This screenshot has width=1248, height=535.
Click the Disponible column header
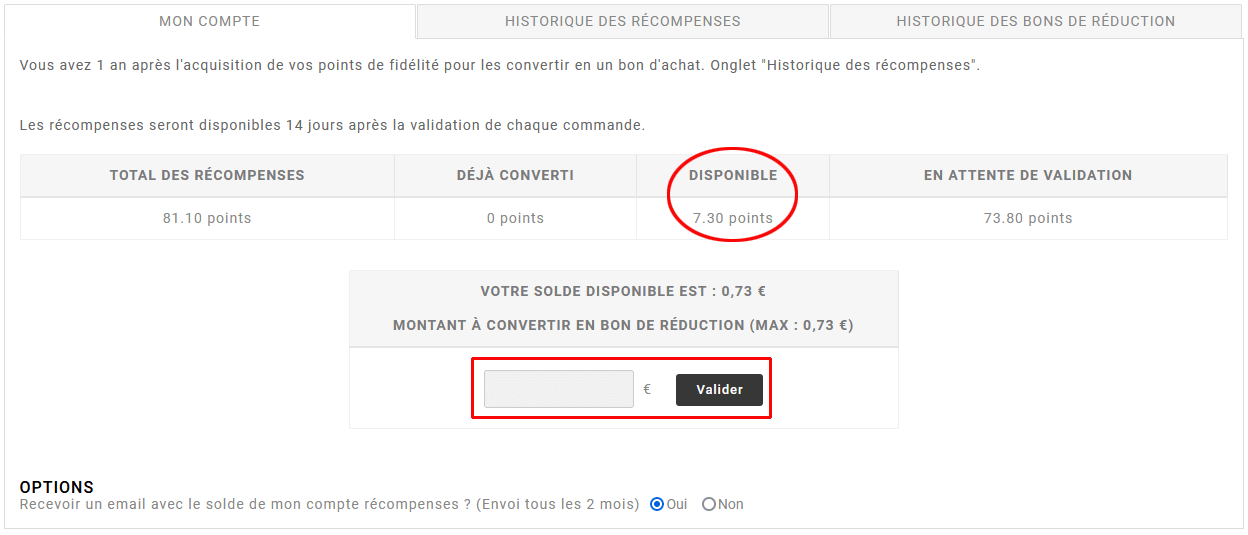732,175
